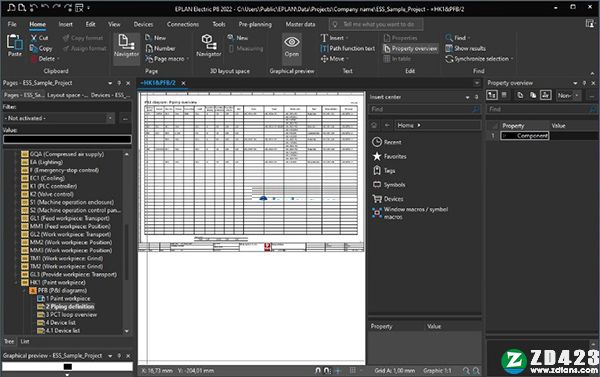Screen dimensions: 600x377
Task: Switch to the Master data ribbon tab
Action: (x=300, y=24)
